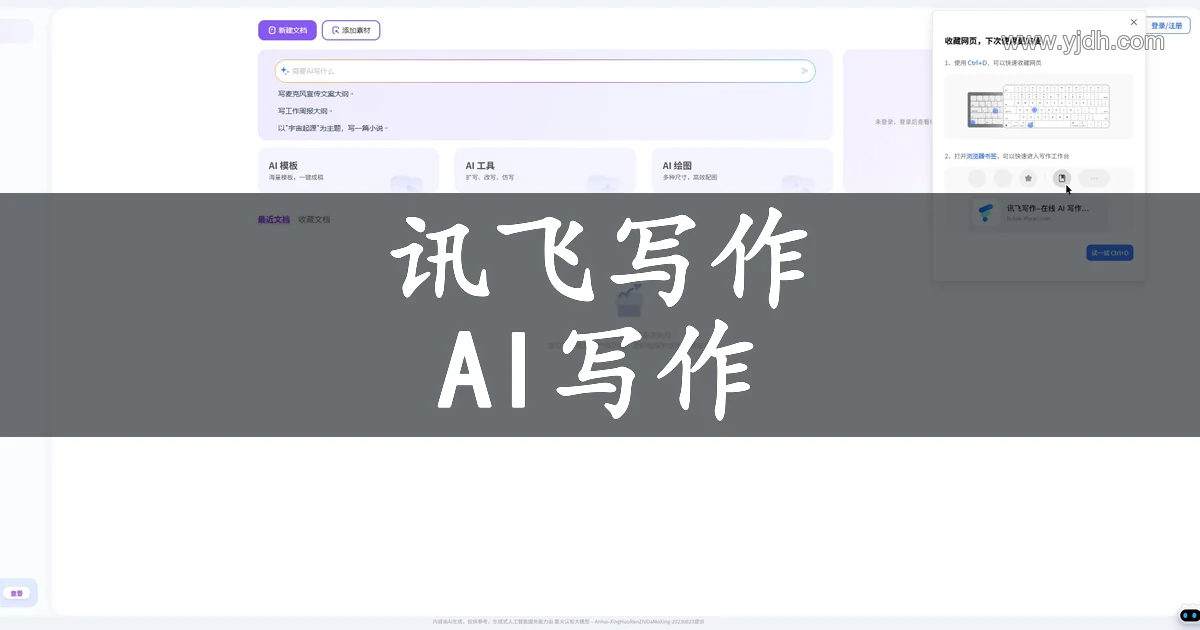
Task: Focus the AI writing prompt input field
Action: pos(545,71)
